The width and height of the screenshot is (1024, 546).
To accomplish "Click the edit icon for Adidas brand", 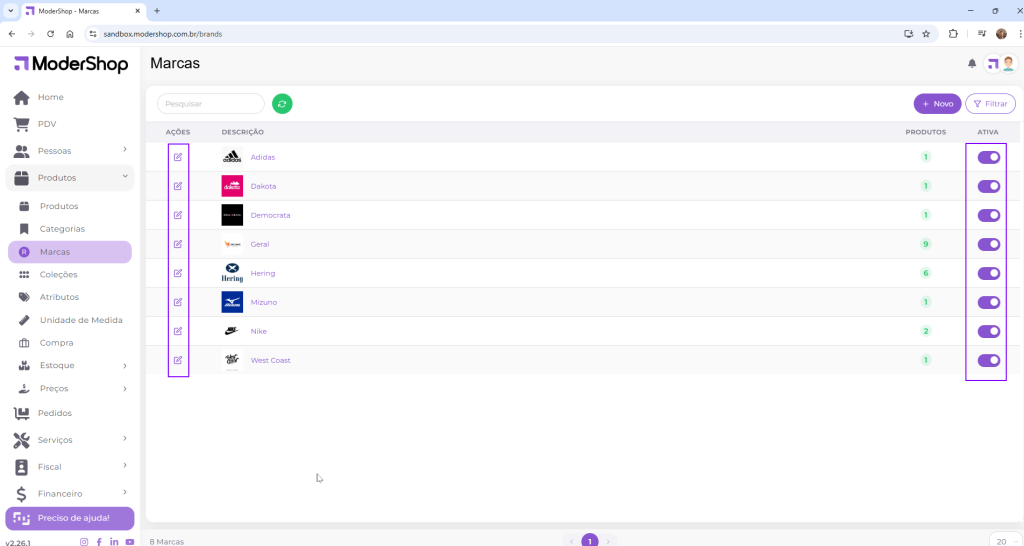I will click(x=178, y=157).
